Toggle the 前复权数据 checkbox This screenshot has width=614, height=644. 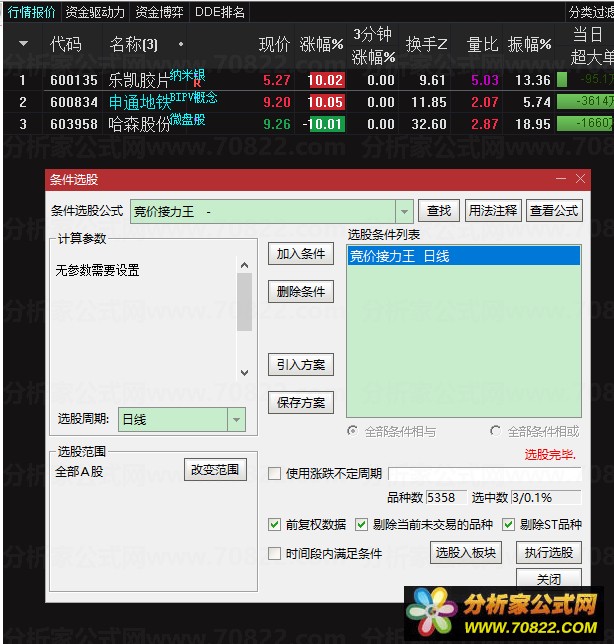274,524
